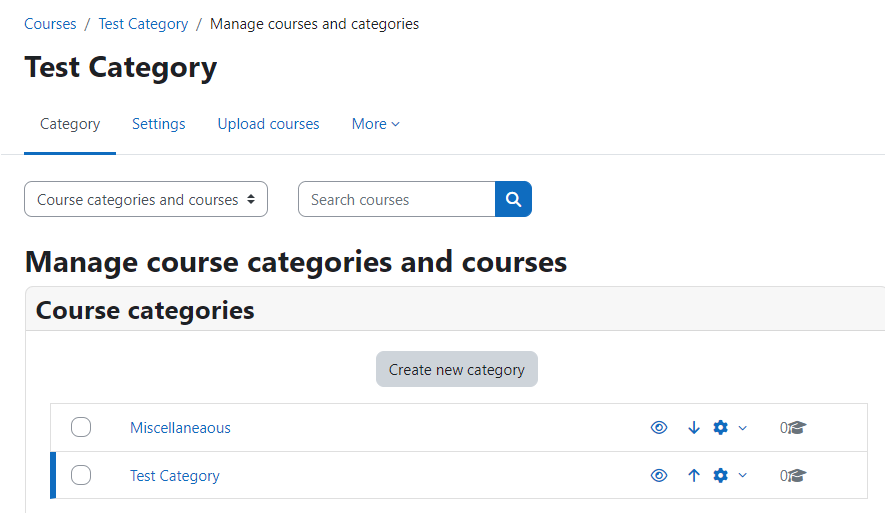
Task: Click course count cap icon for Miscellaneaous
Action: click(x=797, y=428)
